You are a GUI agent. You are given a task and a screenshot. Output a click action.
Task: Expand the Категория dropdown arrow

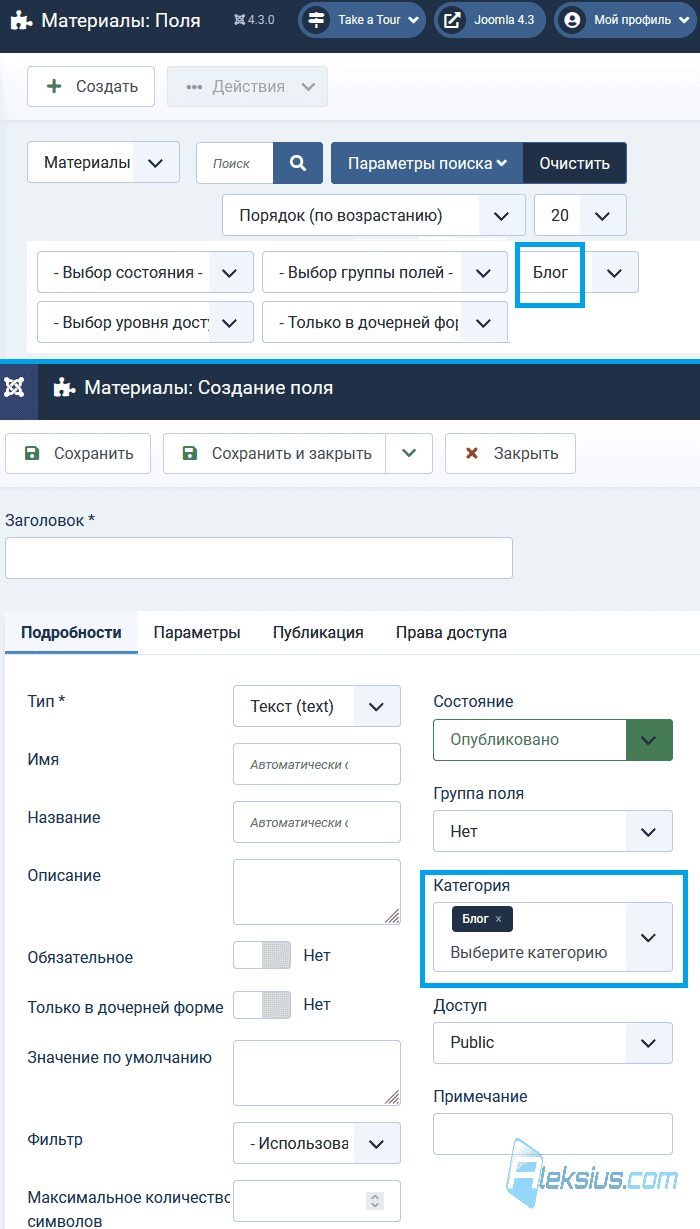649,937
